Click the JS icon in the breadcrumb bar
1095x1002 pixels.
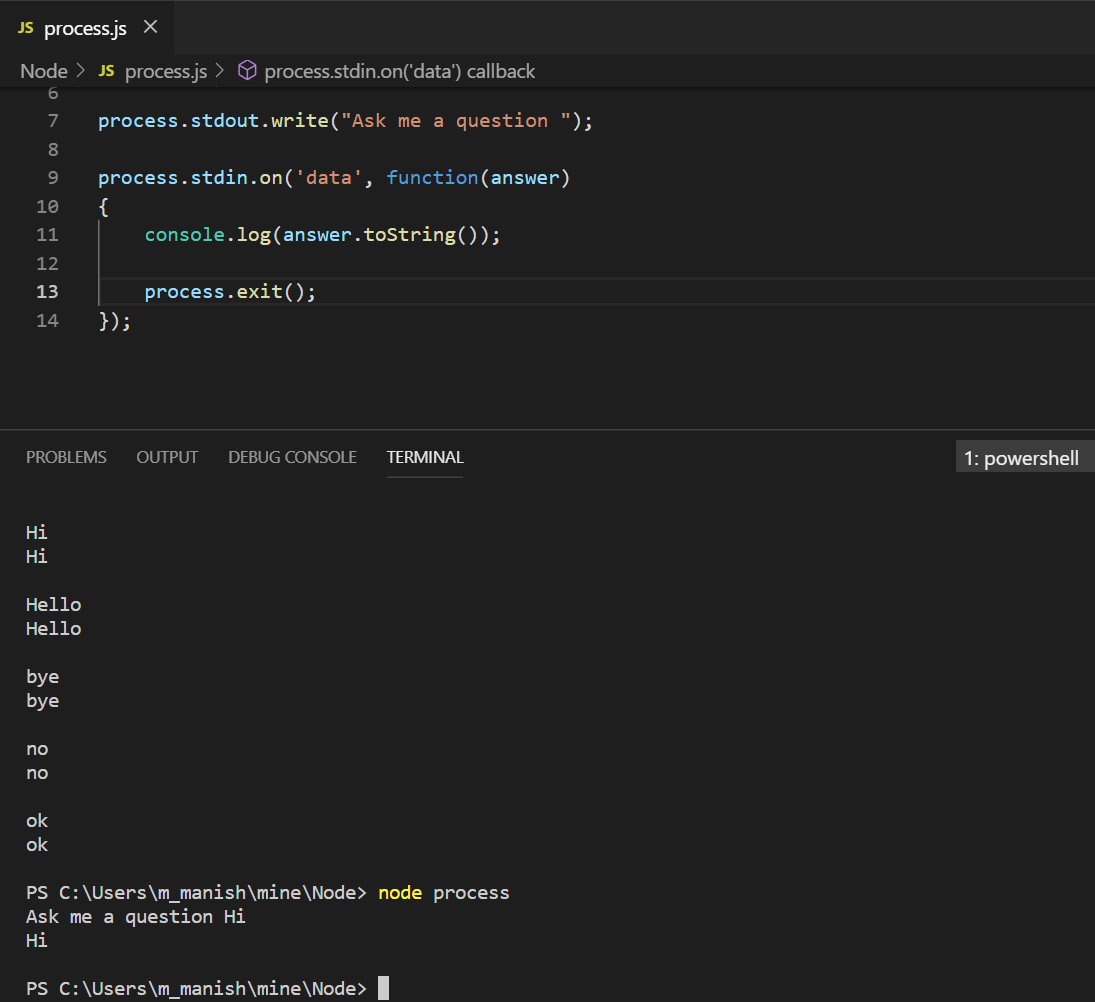pyautogui.click(x=106, y=71)
